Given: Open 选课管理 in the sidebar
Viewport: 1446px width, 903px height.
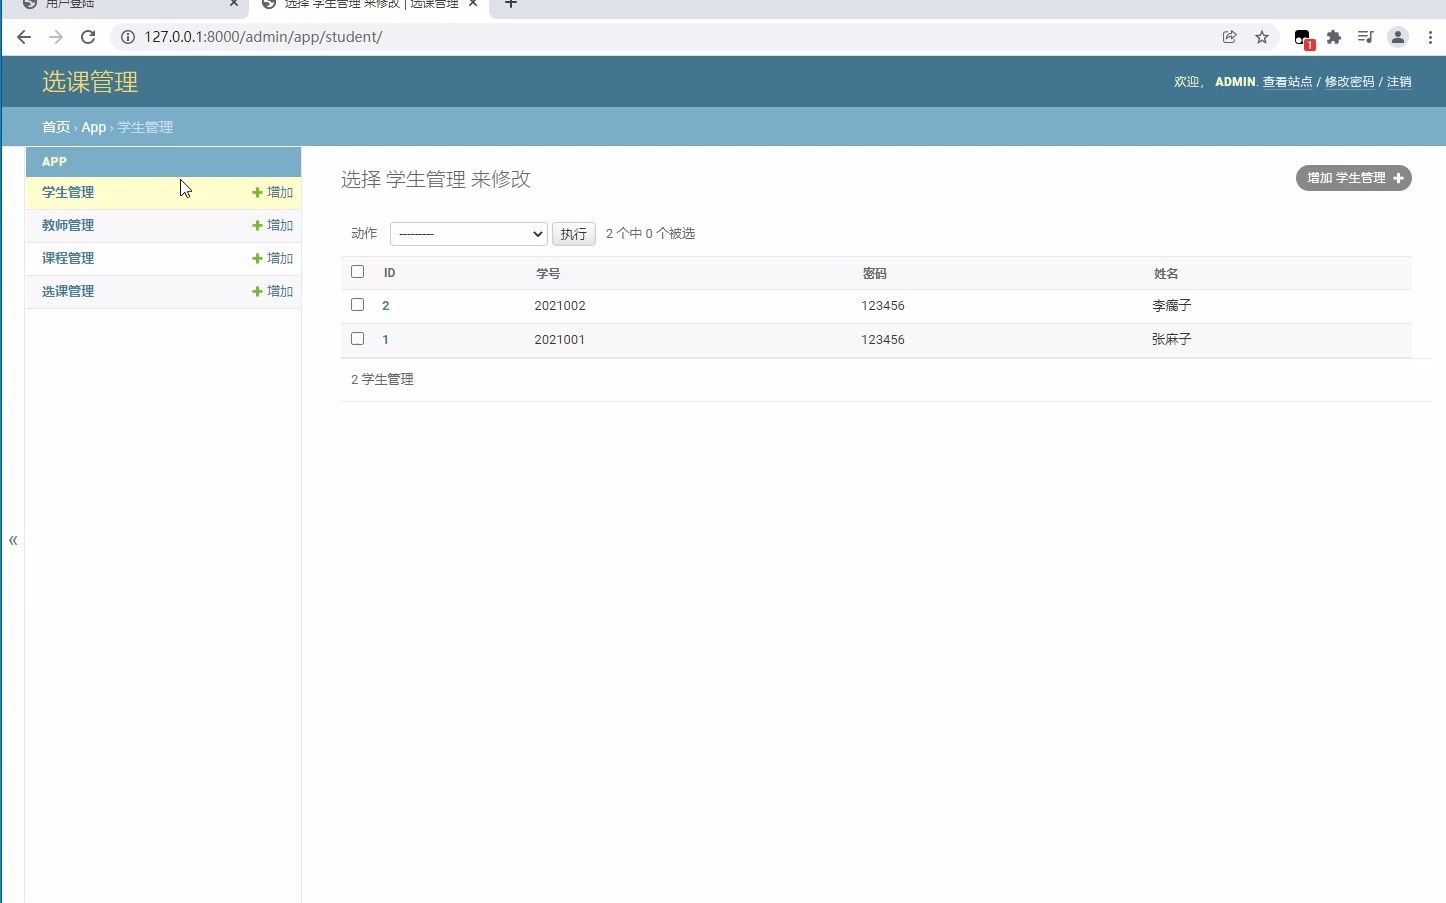Looking at the screenshot, I should 68,291.
